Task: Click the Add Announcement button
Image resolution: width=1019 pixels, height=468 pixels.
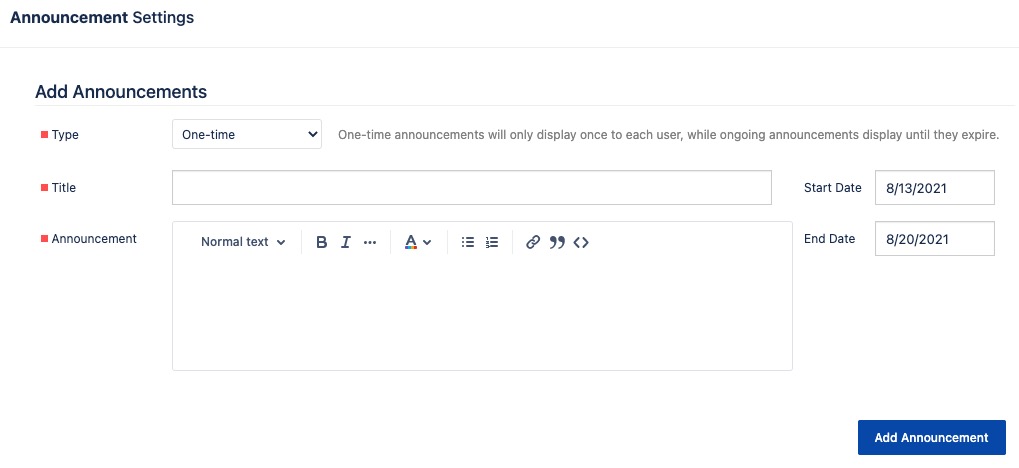Action: (931, 437)
